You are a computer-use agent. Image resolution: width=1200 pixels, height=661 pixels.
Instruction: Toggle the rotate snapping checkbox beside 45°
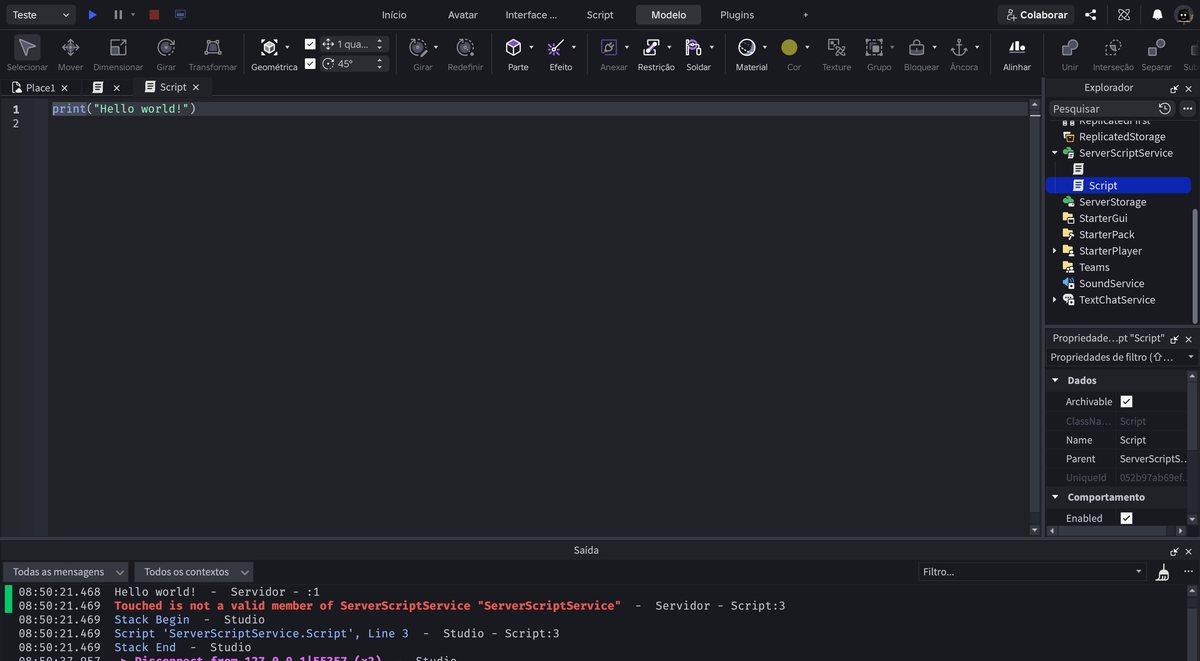click(310, 63)
